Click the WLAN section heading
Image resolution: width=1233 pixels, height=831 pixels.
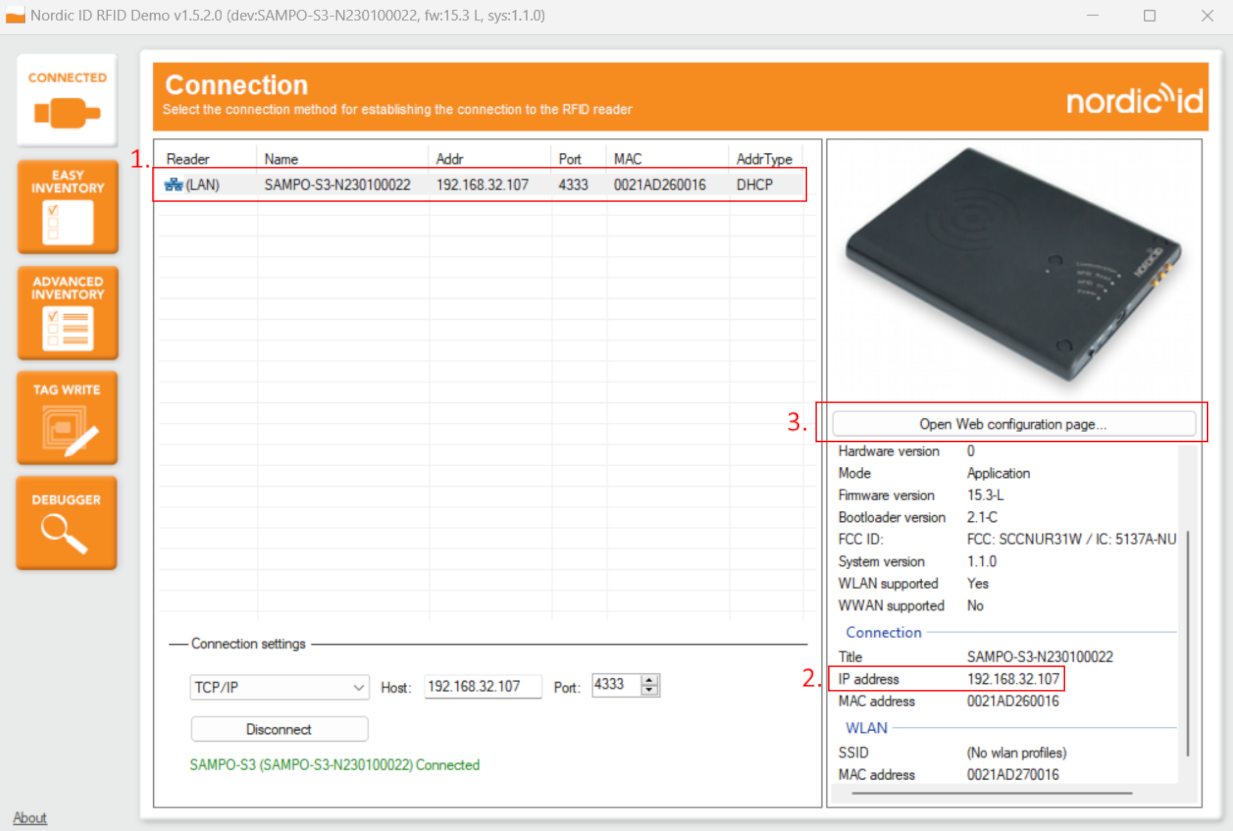867,728
